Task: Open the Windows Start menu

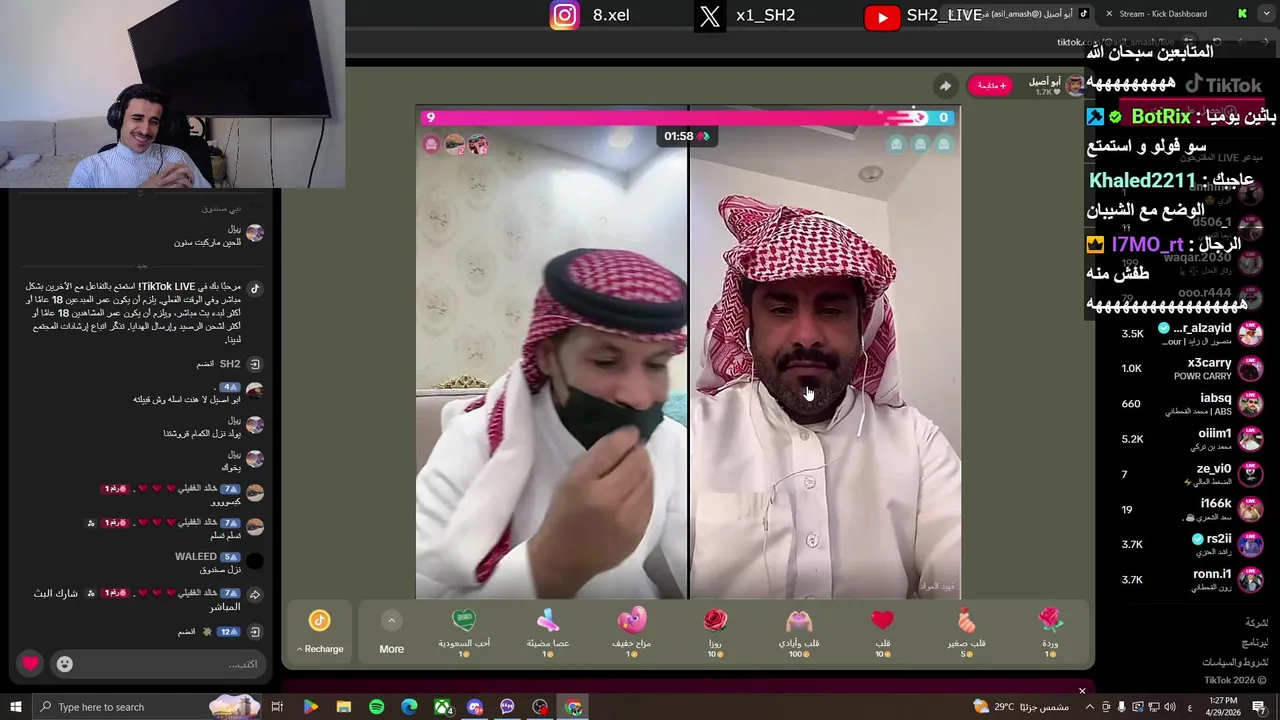Action: pos(15,707)
